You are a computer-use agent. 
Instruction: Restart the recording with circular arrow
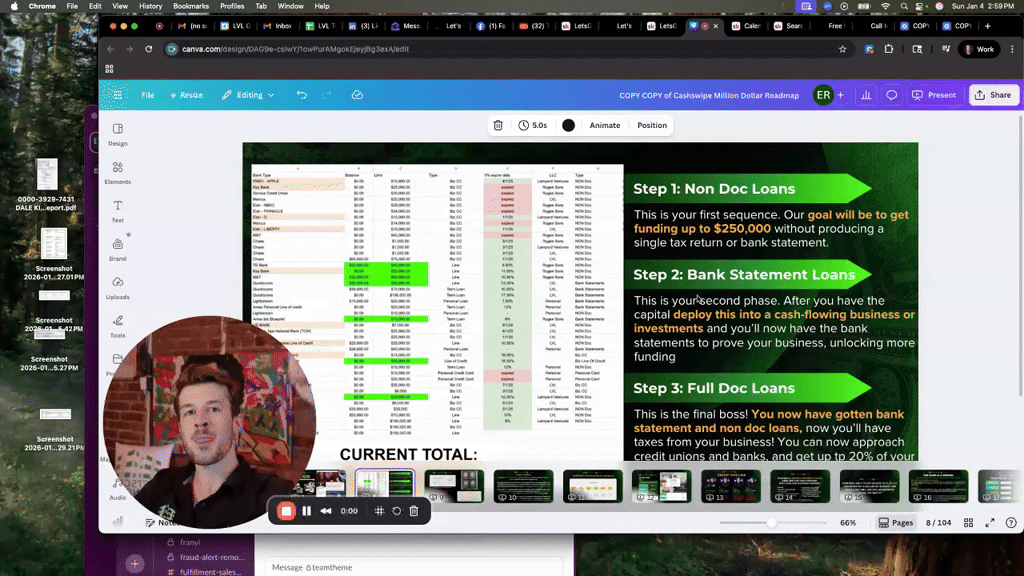click(396, 511)
